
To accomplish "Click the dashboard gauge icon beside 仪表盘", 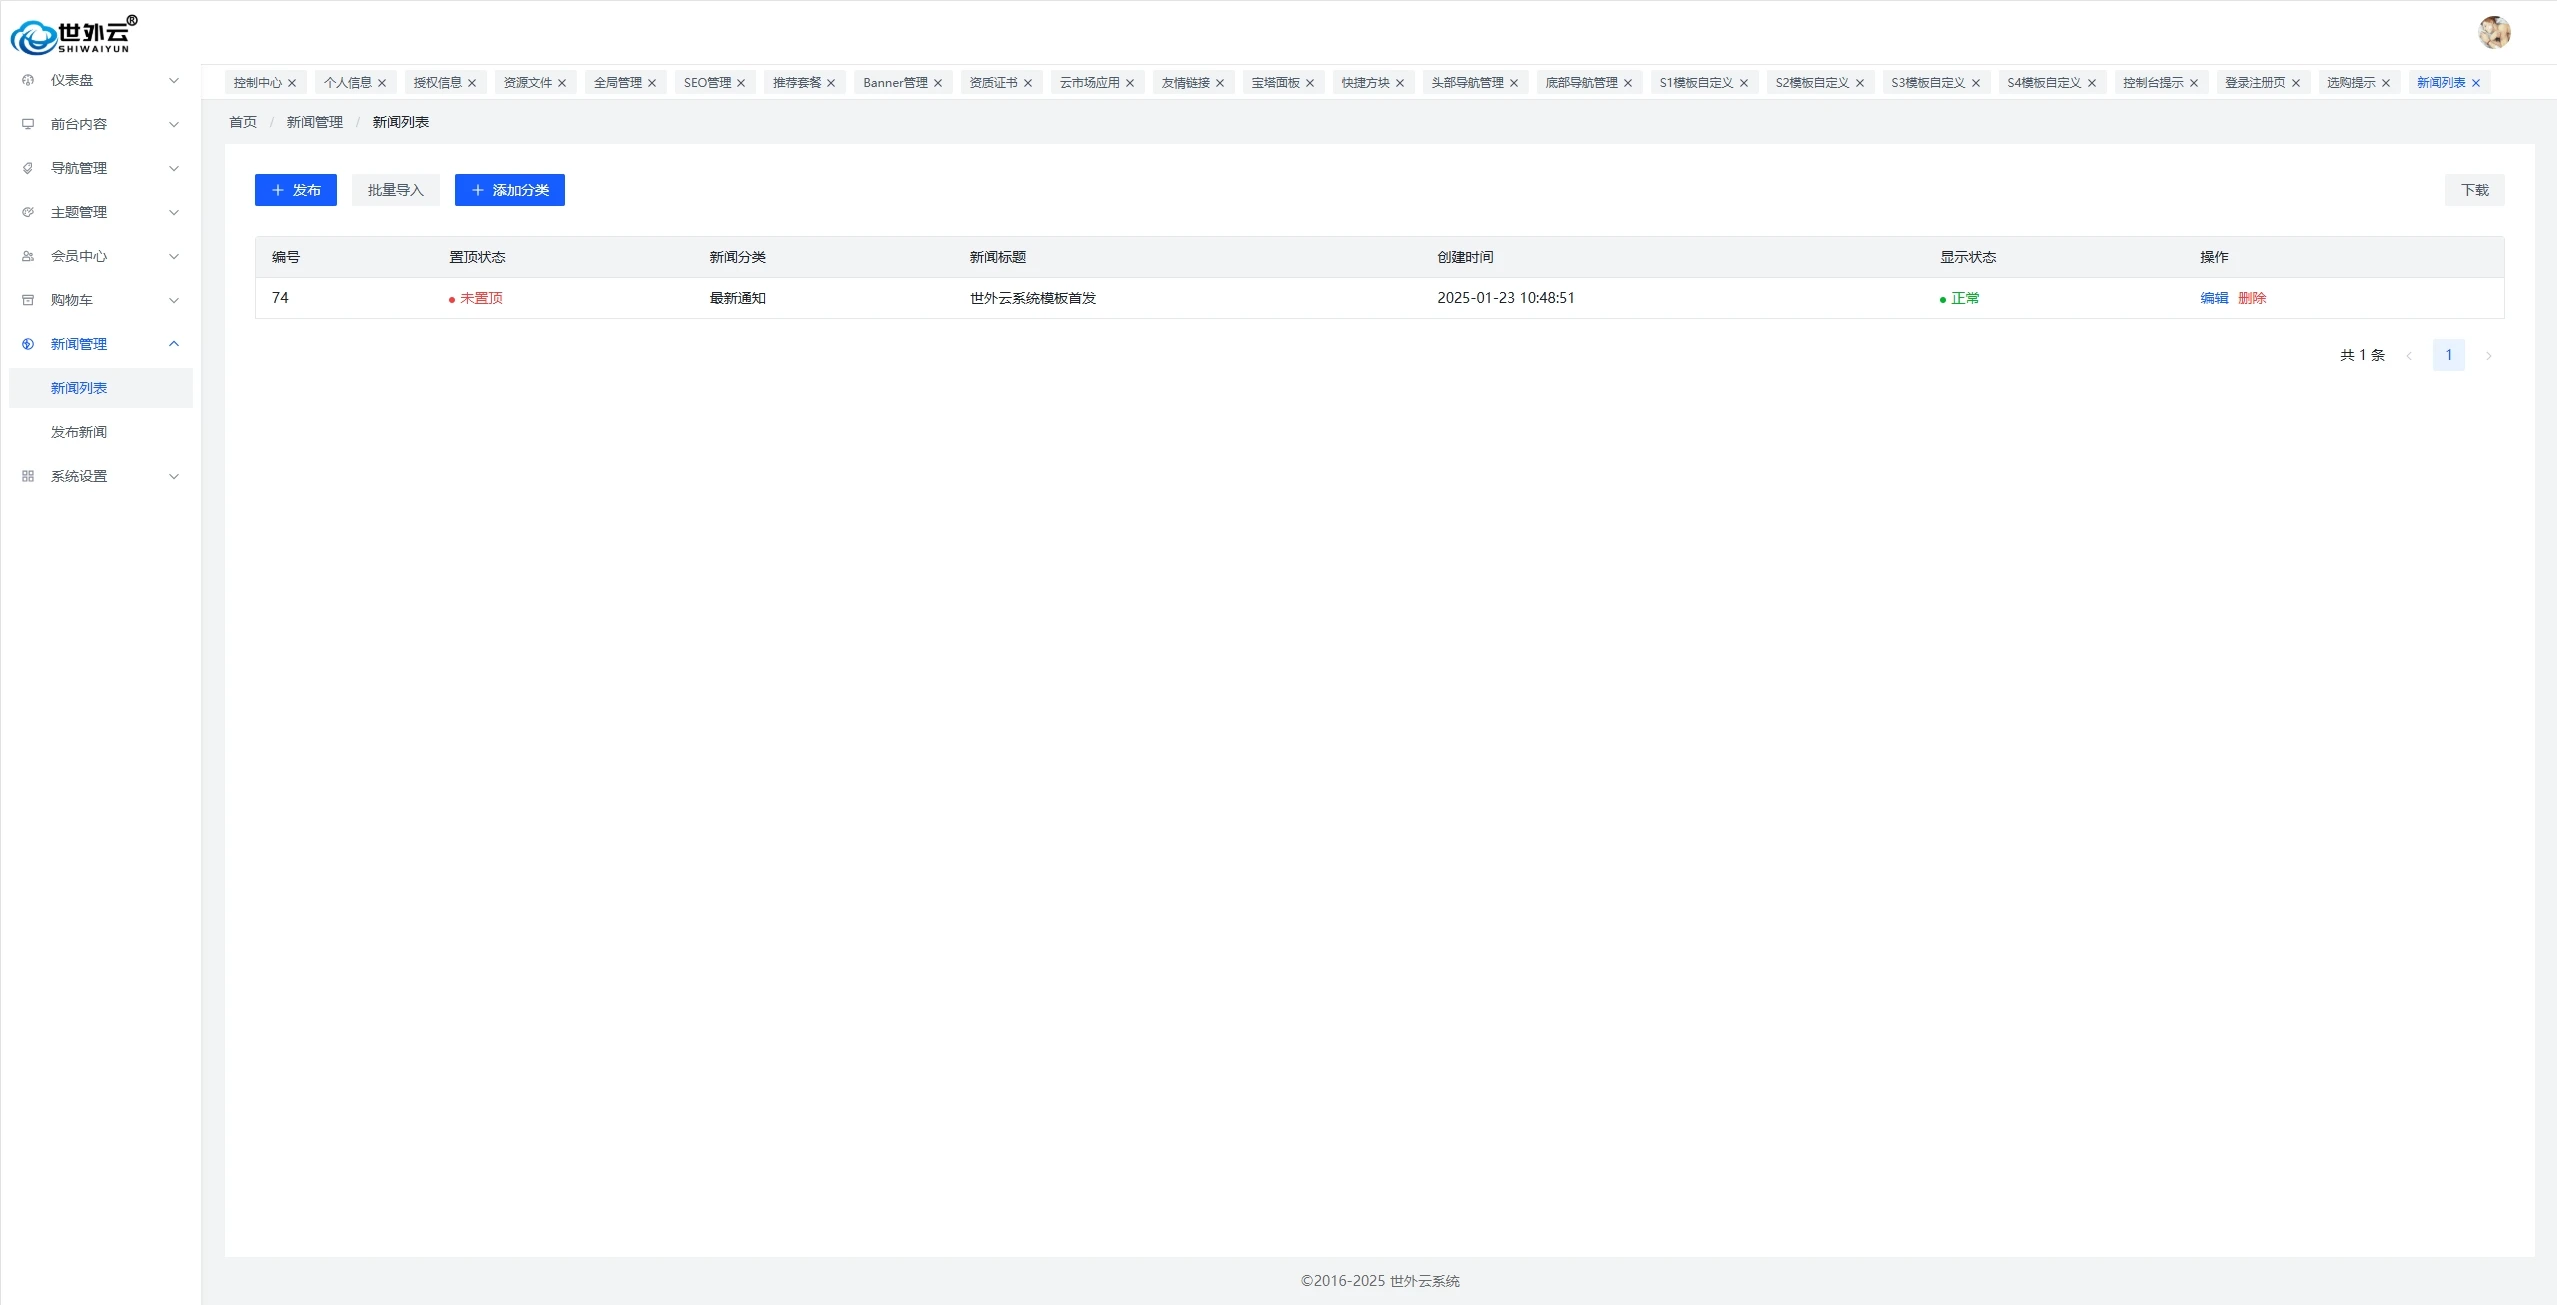I will (28, 80).
